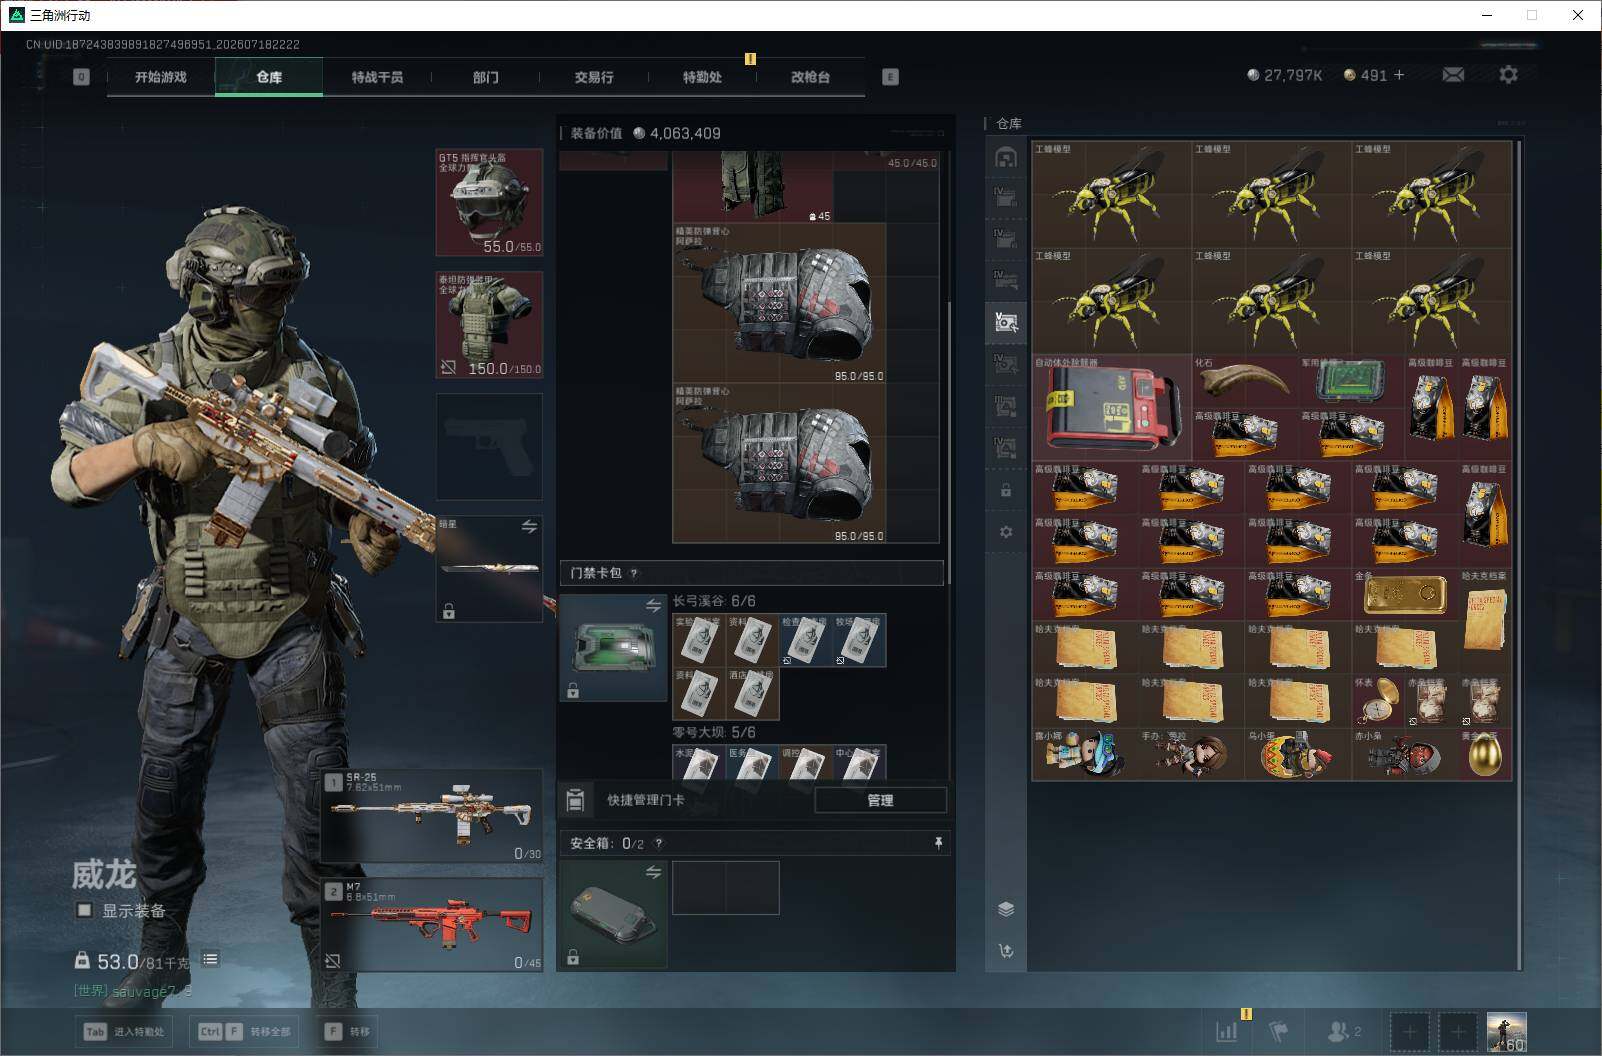Click the sort icon at warehouse sidebar bottom
The width and height of the screenshot is (1602, 1056).
pyautogui.click(x=1006, y=951)
